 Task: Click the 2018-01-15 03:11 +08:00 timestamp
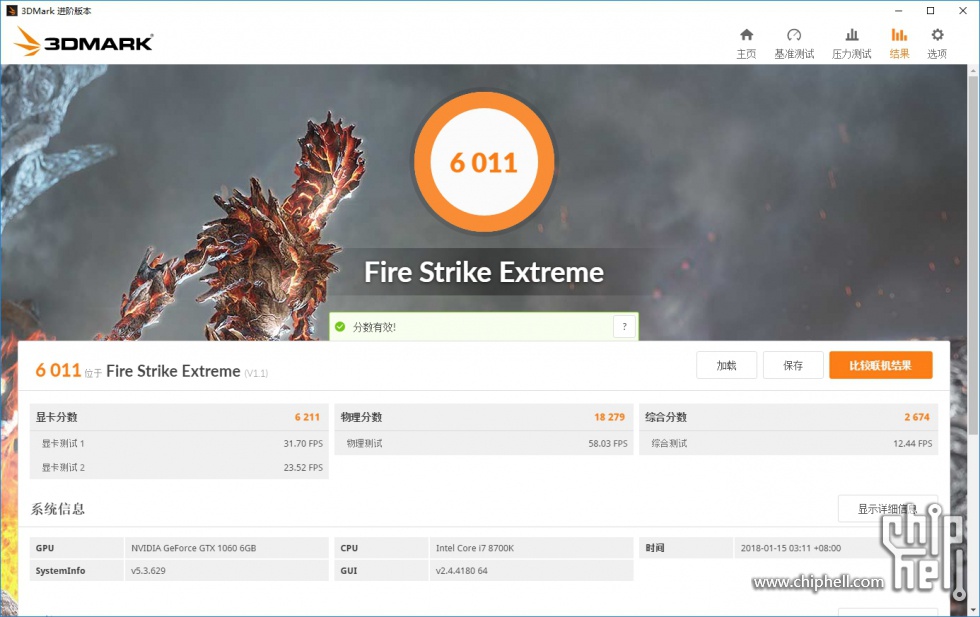(x=791, y=548)
